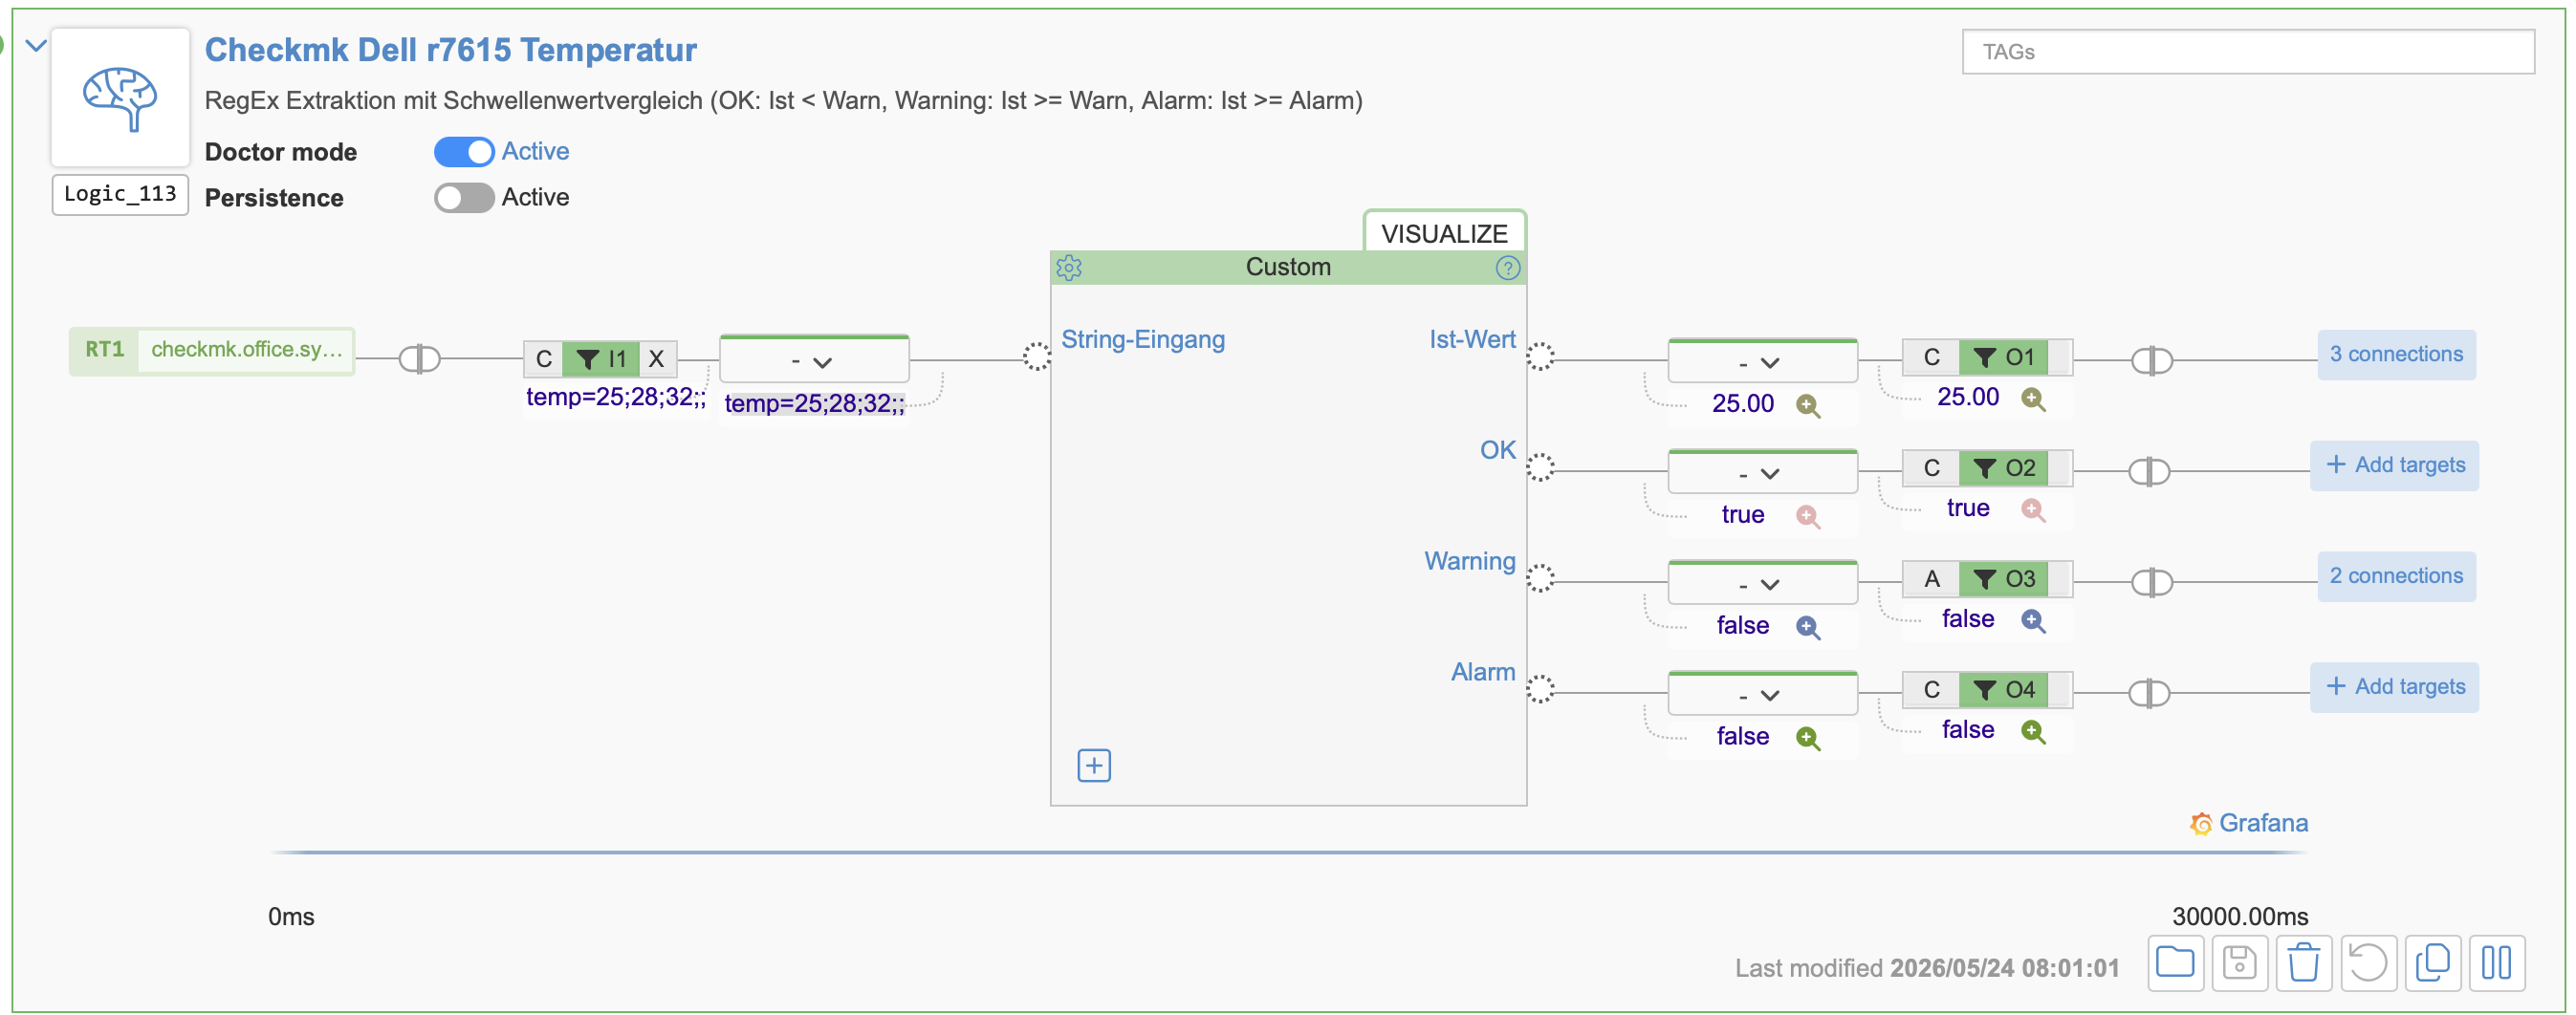
Task: Open the Warning output dropdown
Action: point(1762,583)
